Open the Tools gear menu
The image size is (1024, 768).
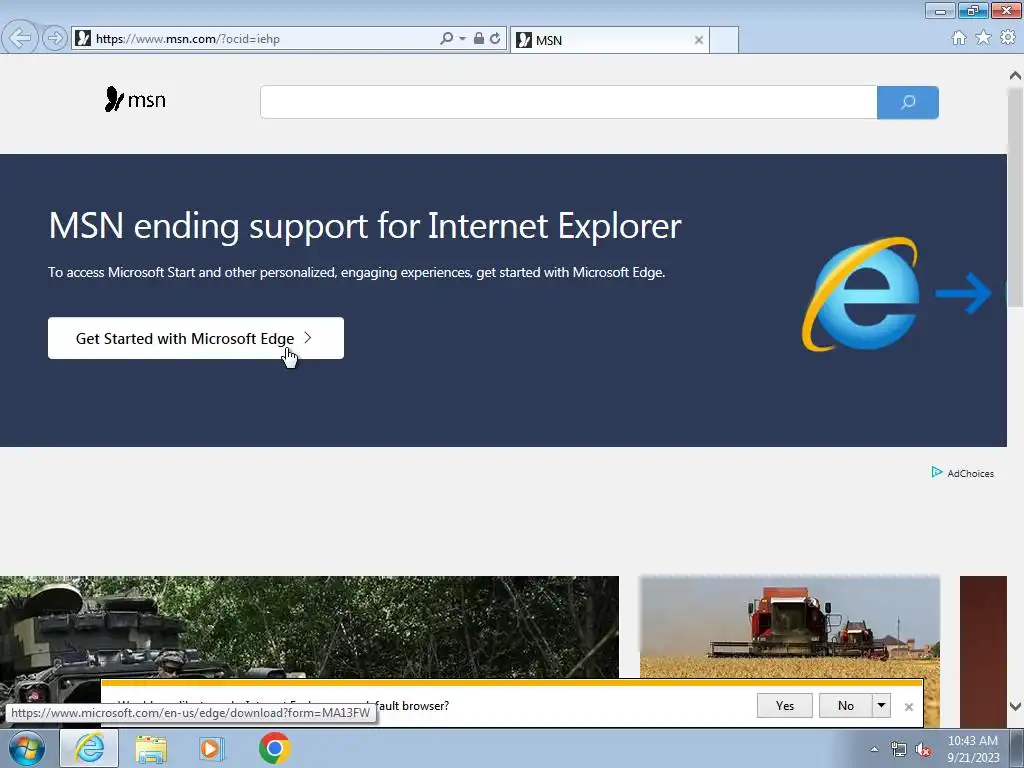(x=1008, y=38)
